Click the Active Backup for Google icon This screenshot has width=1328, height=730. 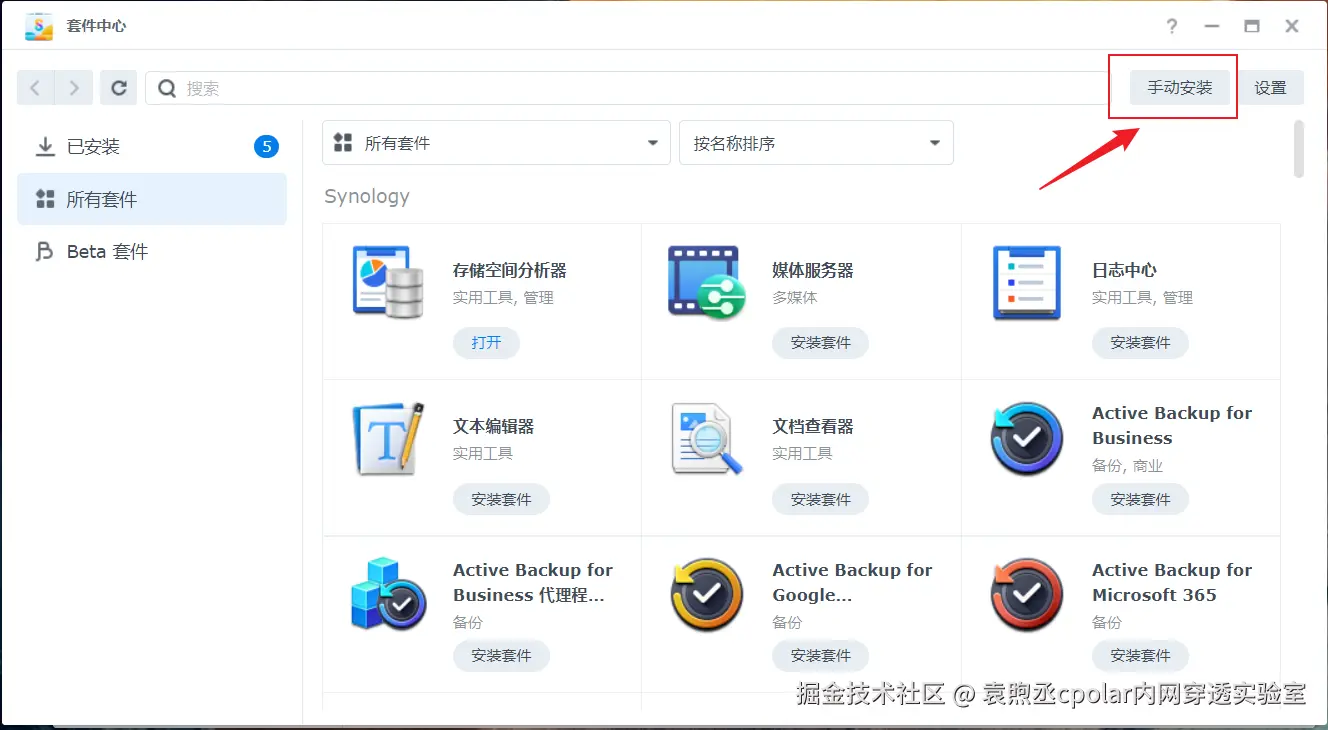point(707,595)
